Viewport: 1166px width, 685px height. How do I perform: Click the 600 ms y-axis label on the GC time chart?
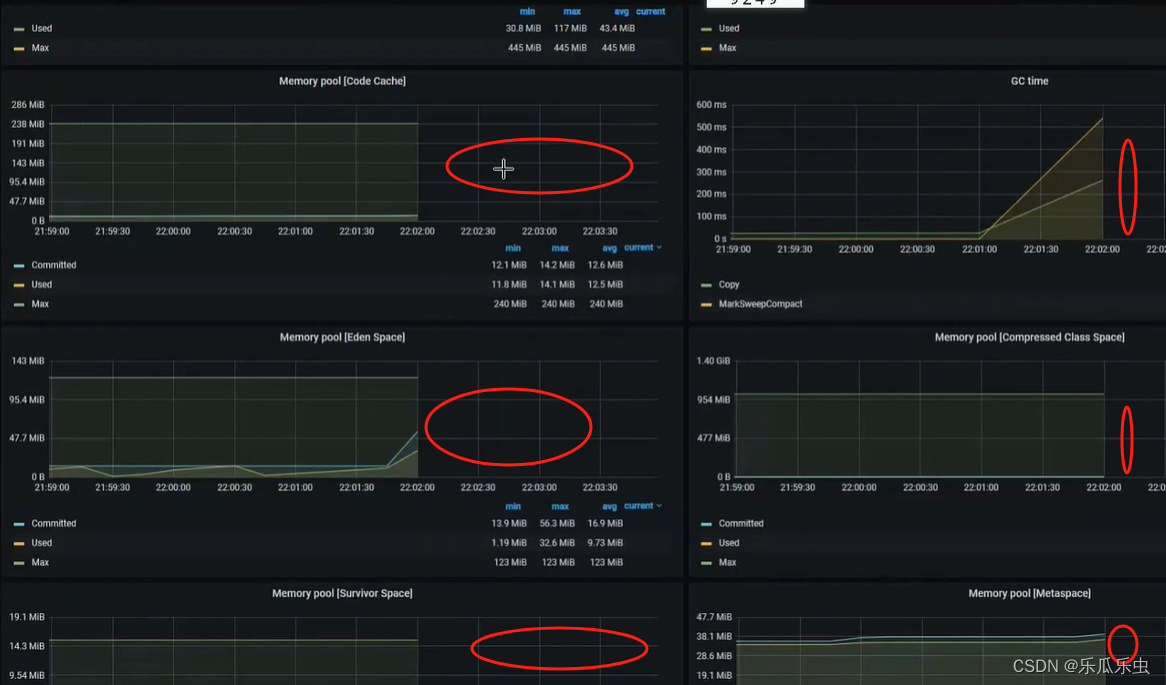[711, 105]
